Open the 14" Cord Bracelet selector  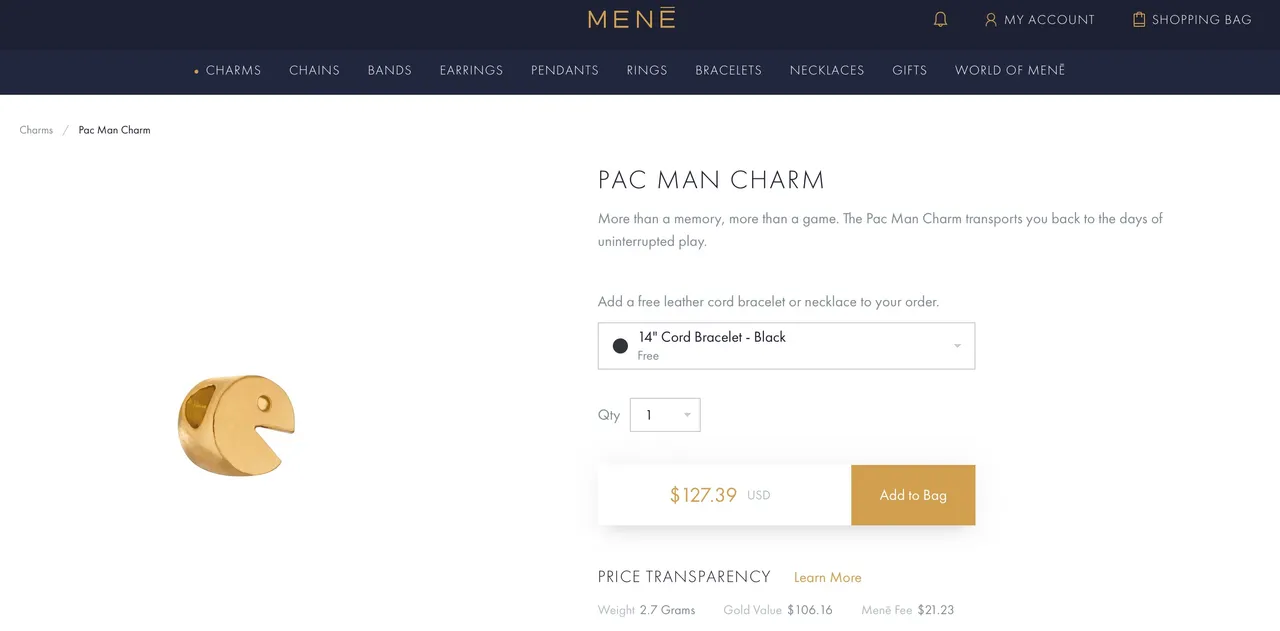coord(786,346)
